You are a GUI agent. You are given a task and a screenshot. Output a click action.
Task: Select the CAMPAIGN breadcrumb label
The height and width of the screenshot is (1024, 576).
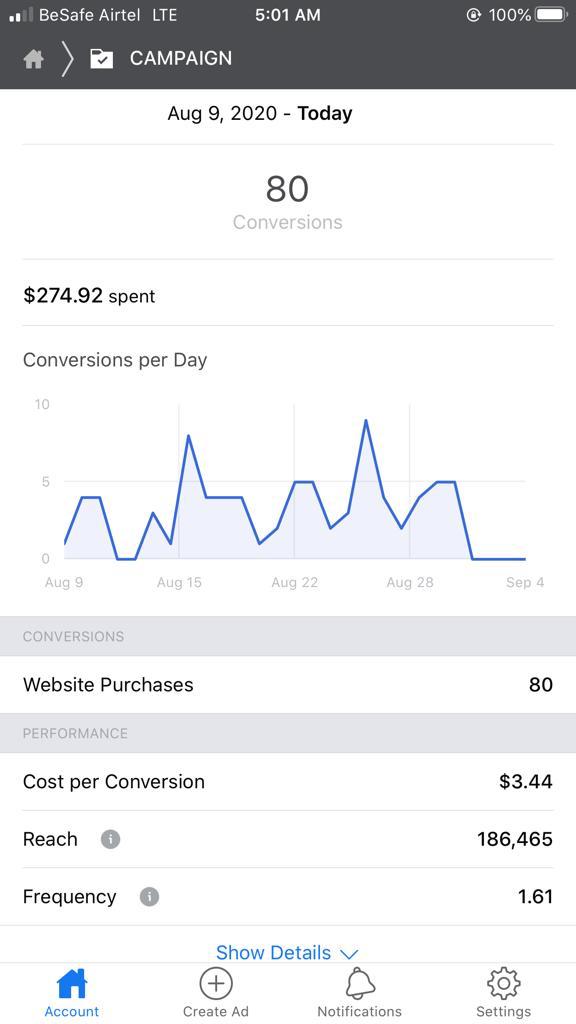point(181,58)
